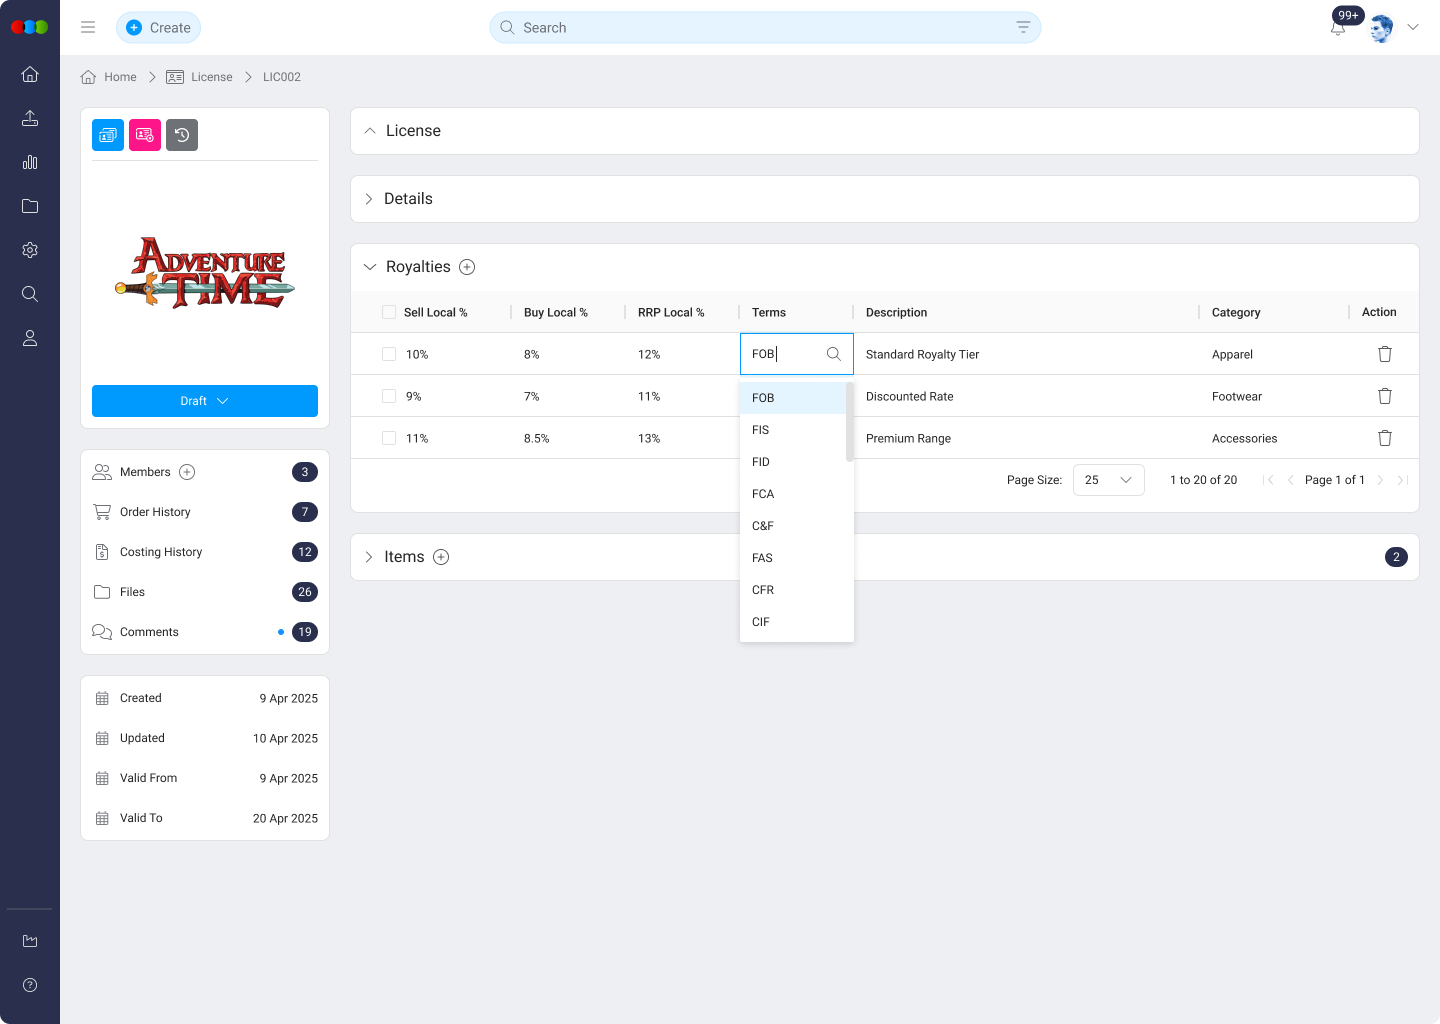Viewport: 1440px width, 1024px height.
Task: Toggle the select-all checkbox in Royalties header
Action: click(x=389, y=312)
